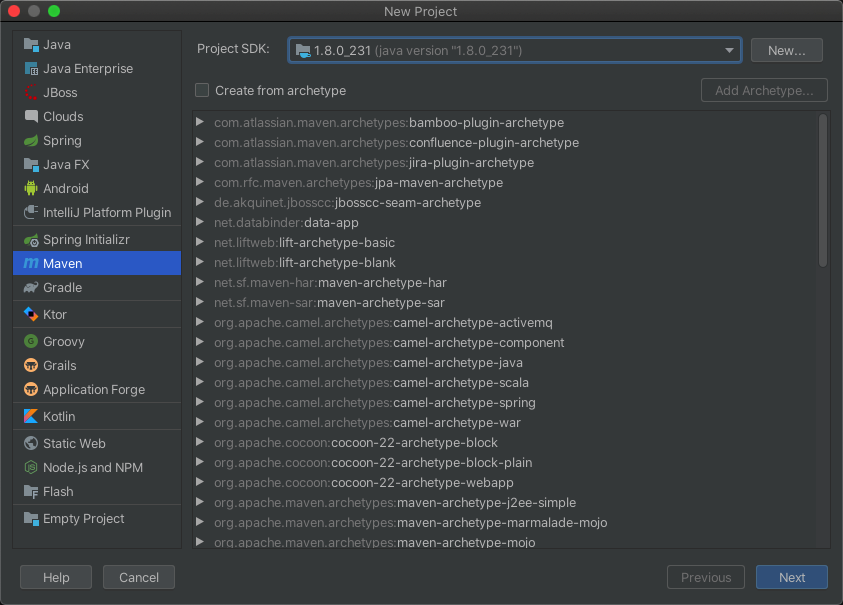Expand cocoon-22-archetype-webapp node
This screenshot has width=843, height=605.
pyautogui.click(x=200, y=482)
